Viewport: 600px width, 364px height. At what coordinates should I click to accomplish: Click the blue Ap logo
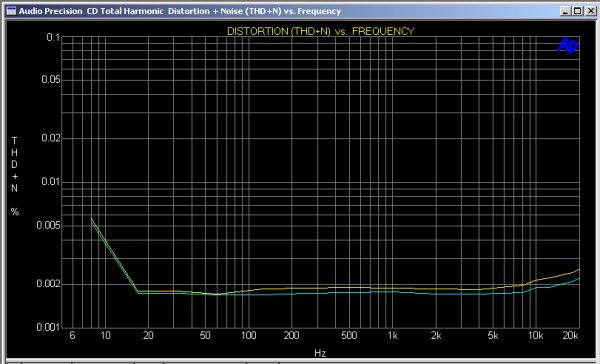tap(568, 46)
